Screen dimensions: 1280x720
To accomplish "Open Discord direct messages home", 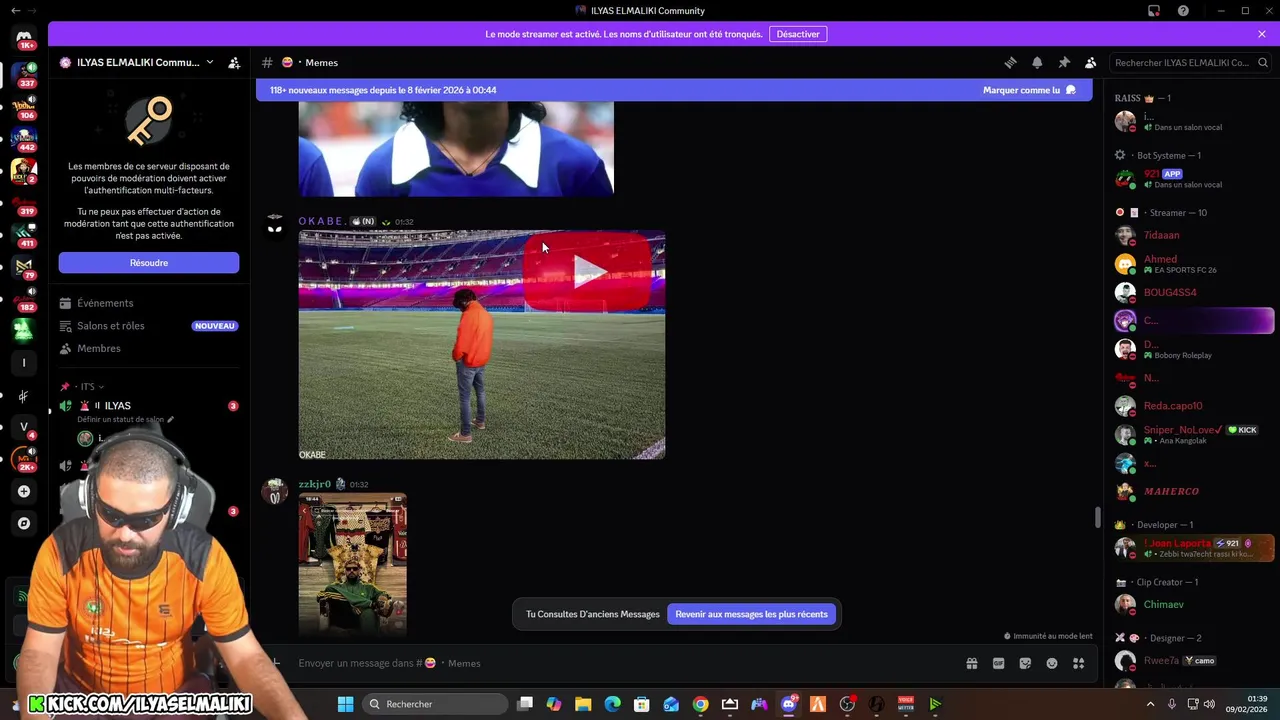I will [x=24, y=39].
